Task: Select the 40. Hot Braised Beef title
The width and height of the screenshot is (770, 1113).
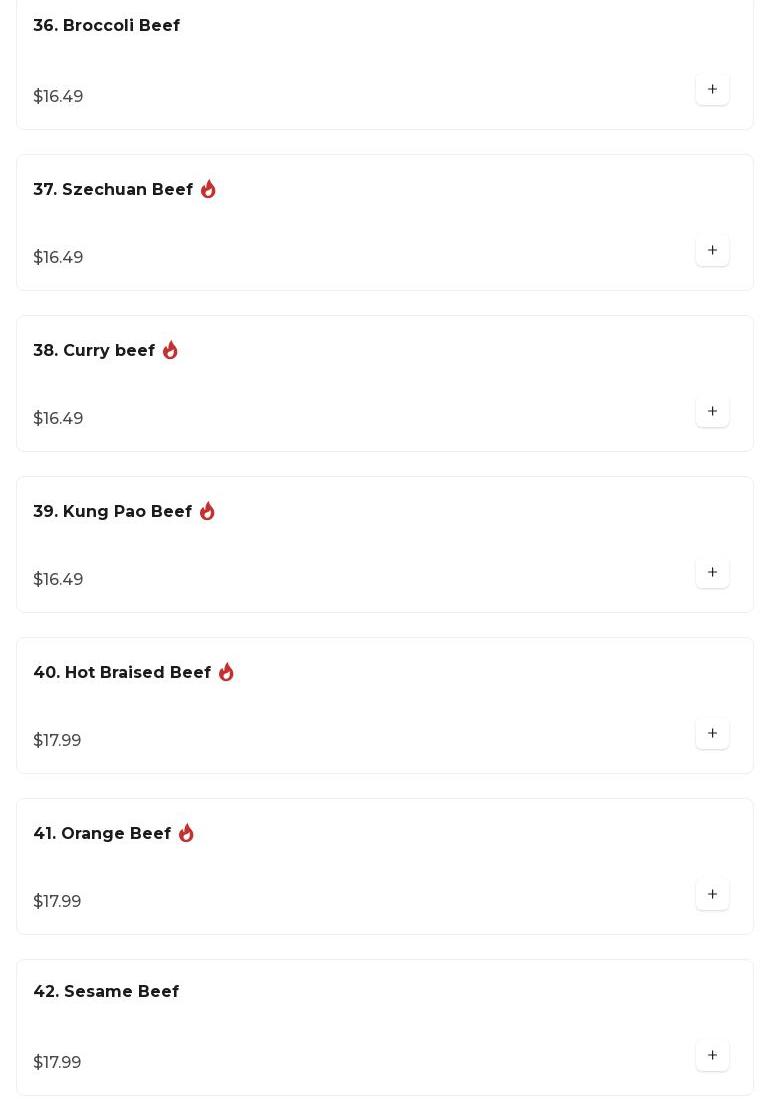Action: click(x=122, y=672)
